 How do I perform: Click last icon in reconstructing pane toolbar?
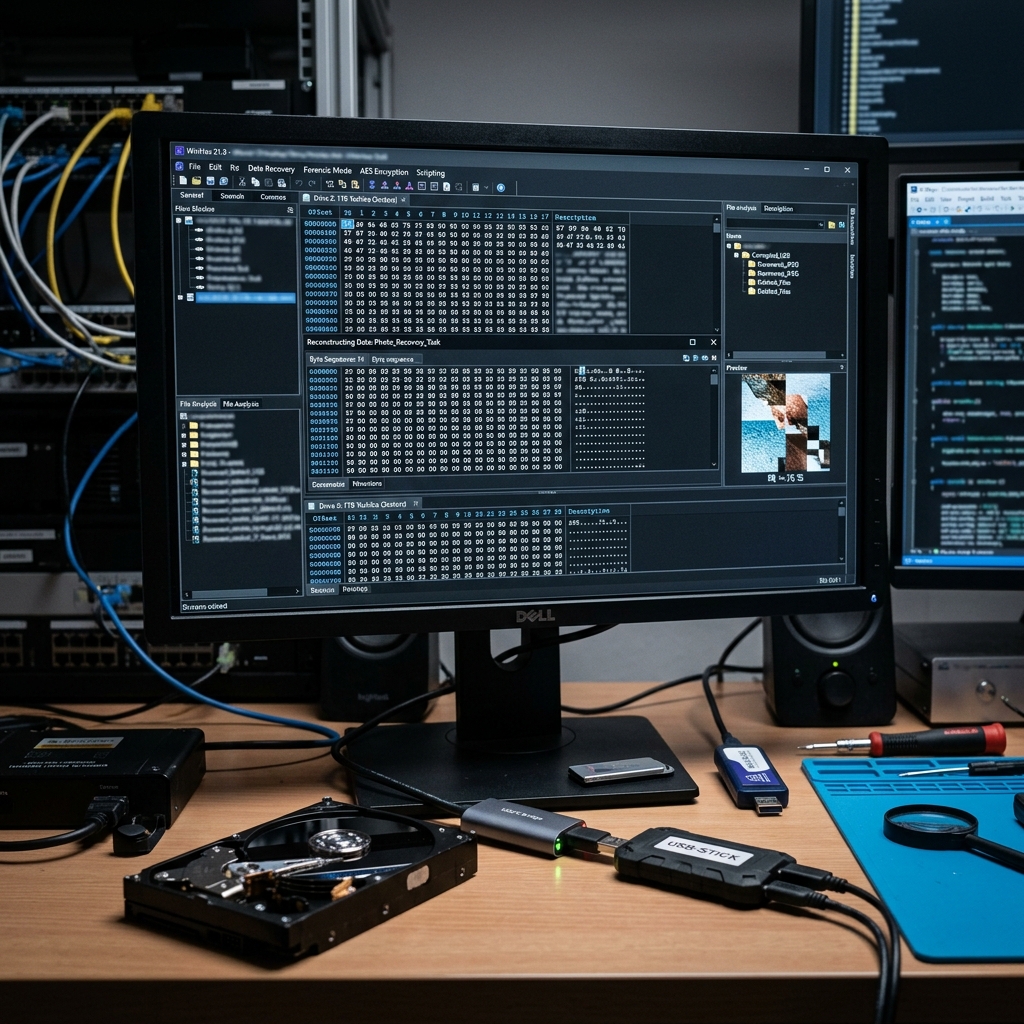[x=714, y=358]
